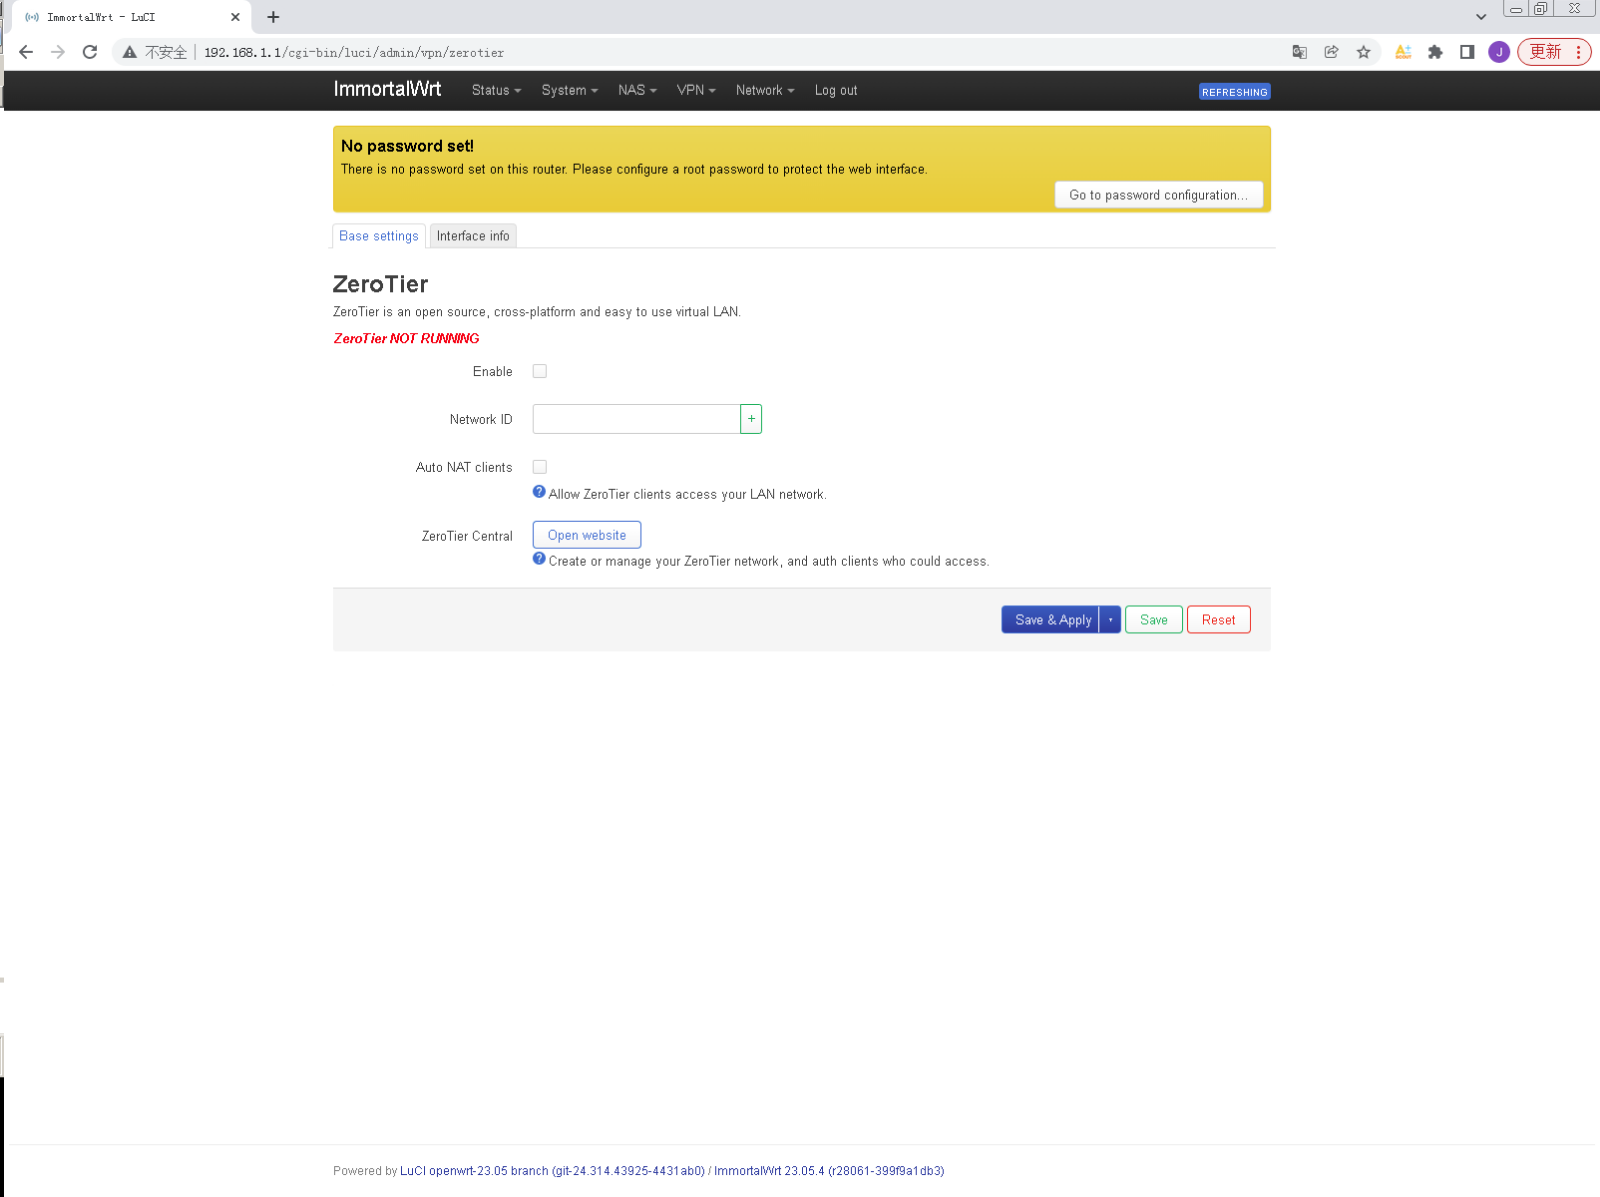Expand the VPN menu
The height and width of the screenshot is (1197, 1600).
tap(696, 90)
